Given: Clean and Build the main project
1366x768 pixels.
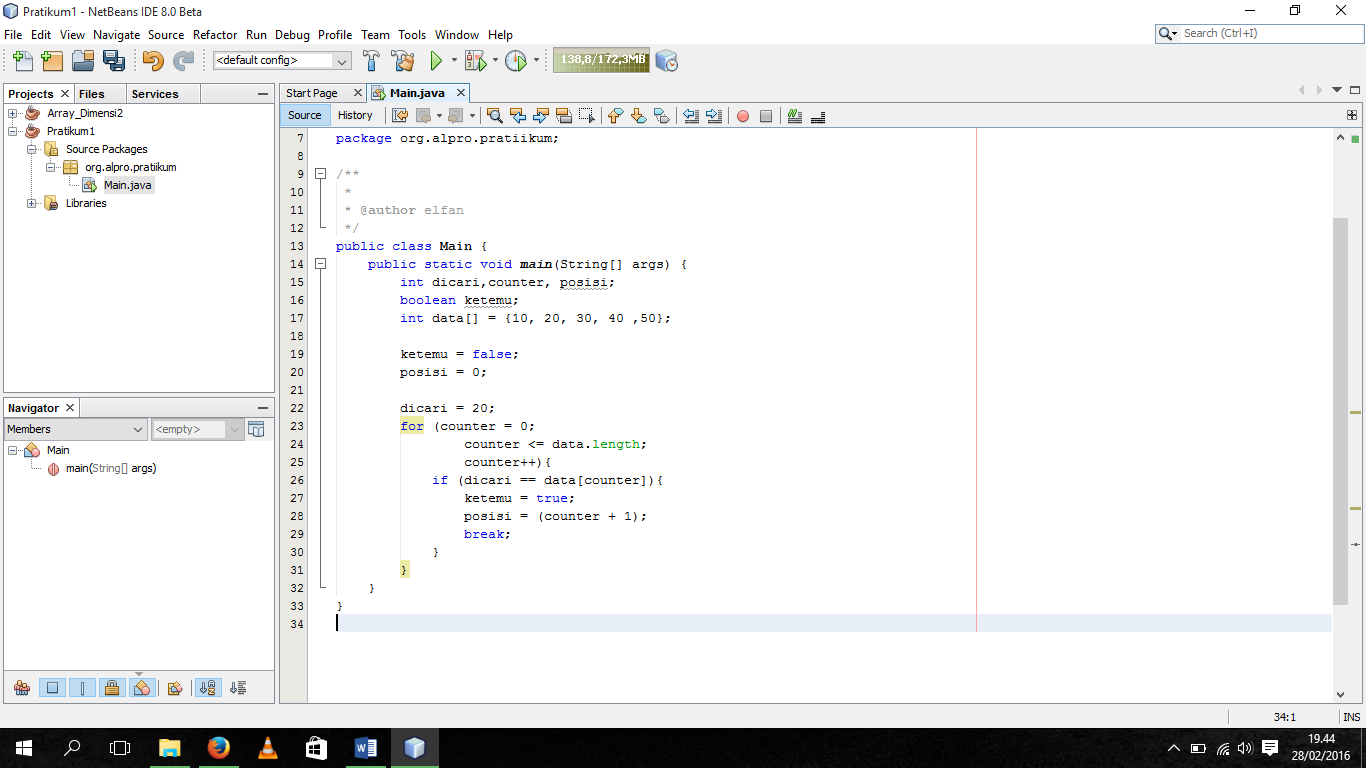Looking at the screenshot, I should pyautogui.click(x=402, y=60).
